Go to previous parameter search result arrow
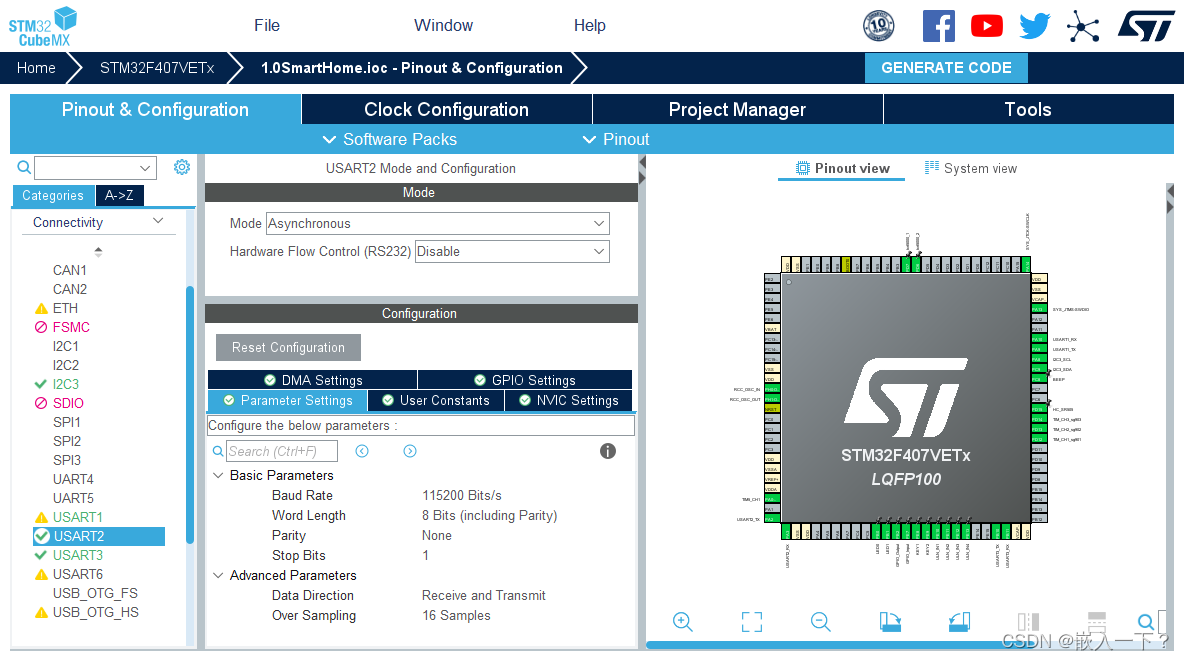The height and width of the screenshot is (661, 1184). tap(362, 451)
